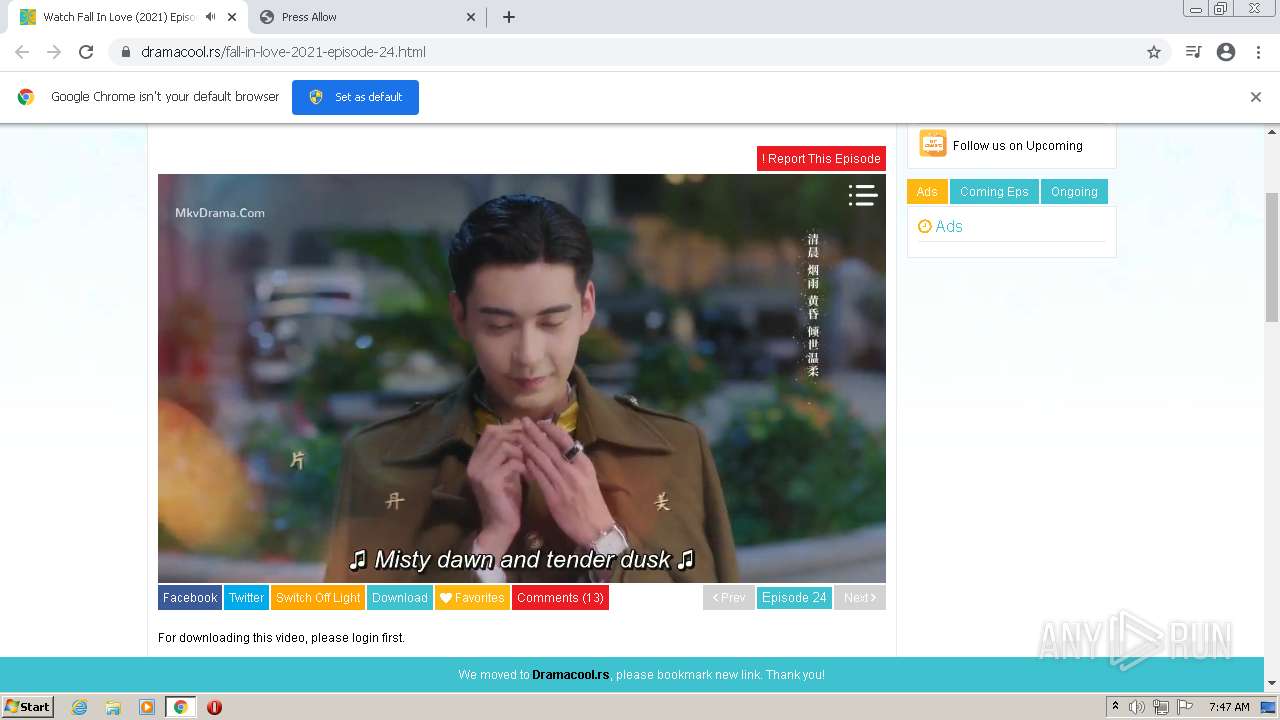Click the video player frame
The height and width of the screenshot is (720, 1280).
pyautogui.click(x=522, y=378)
